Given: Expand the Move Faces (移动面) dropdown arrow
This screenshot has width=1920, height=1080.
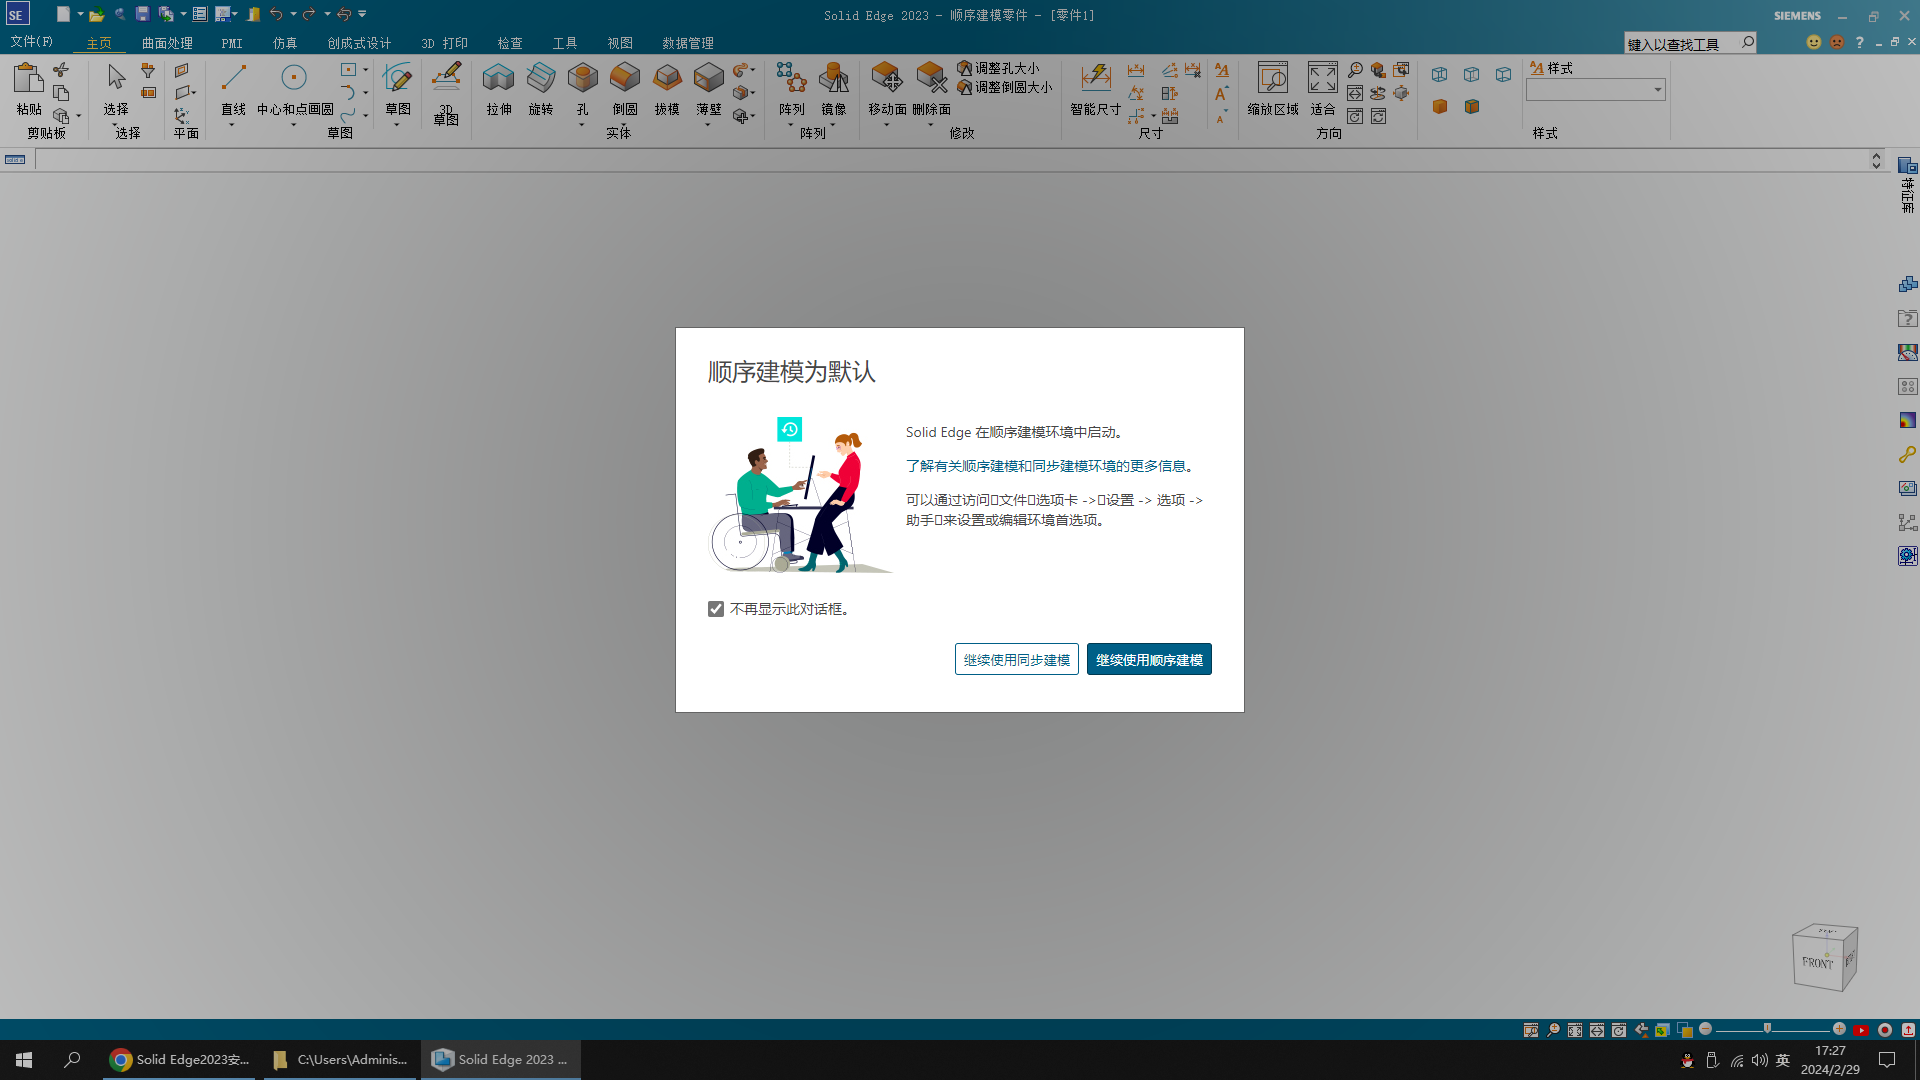Looking at the screenshot, I should pos(886,125).
